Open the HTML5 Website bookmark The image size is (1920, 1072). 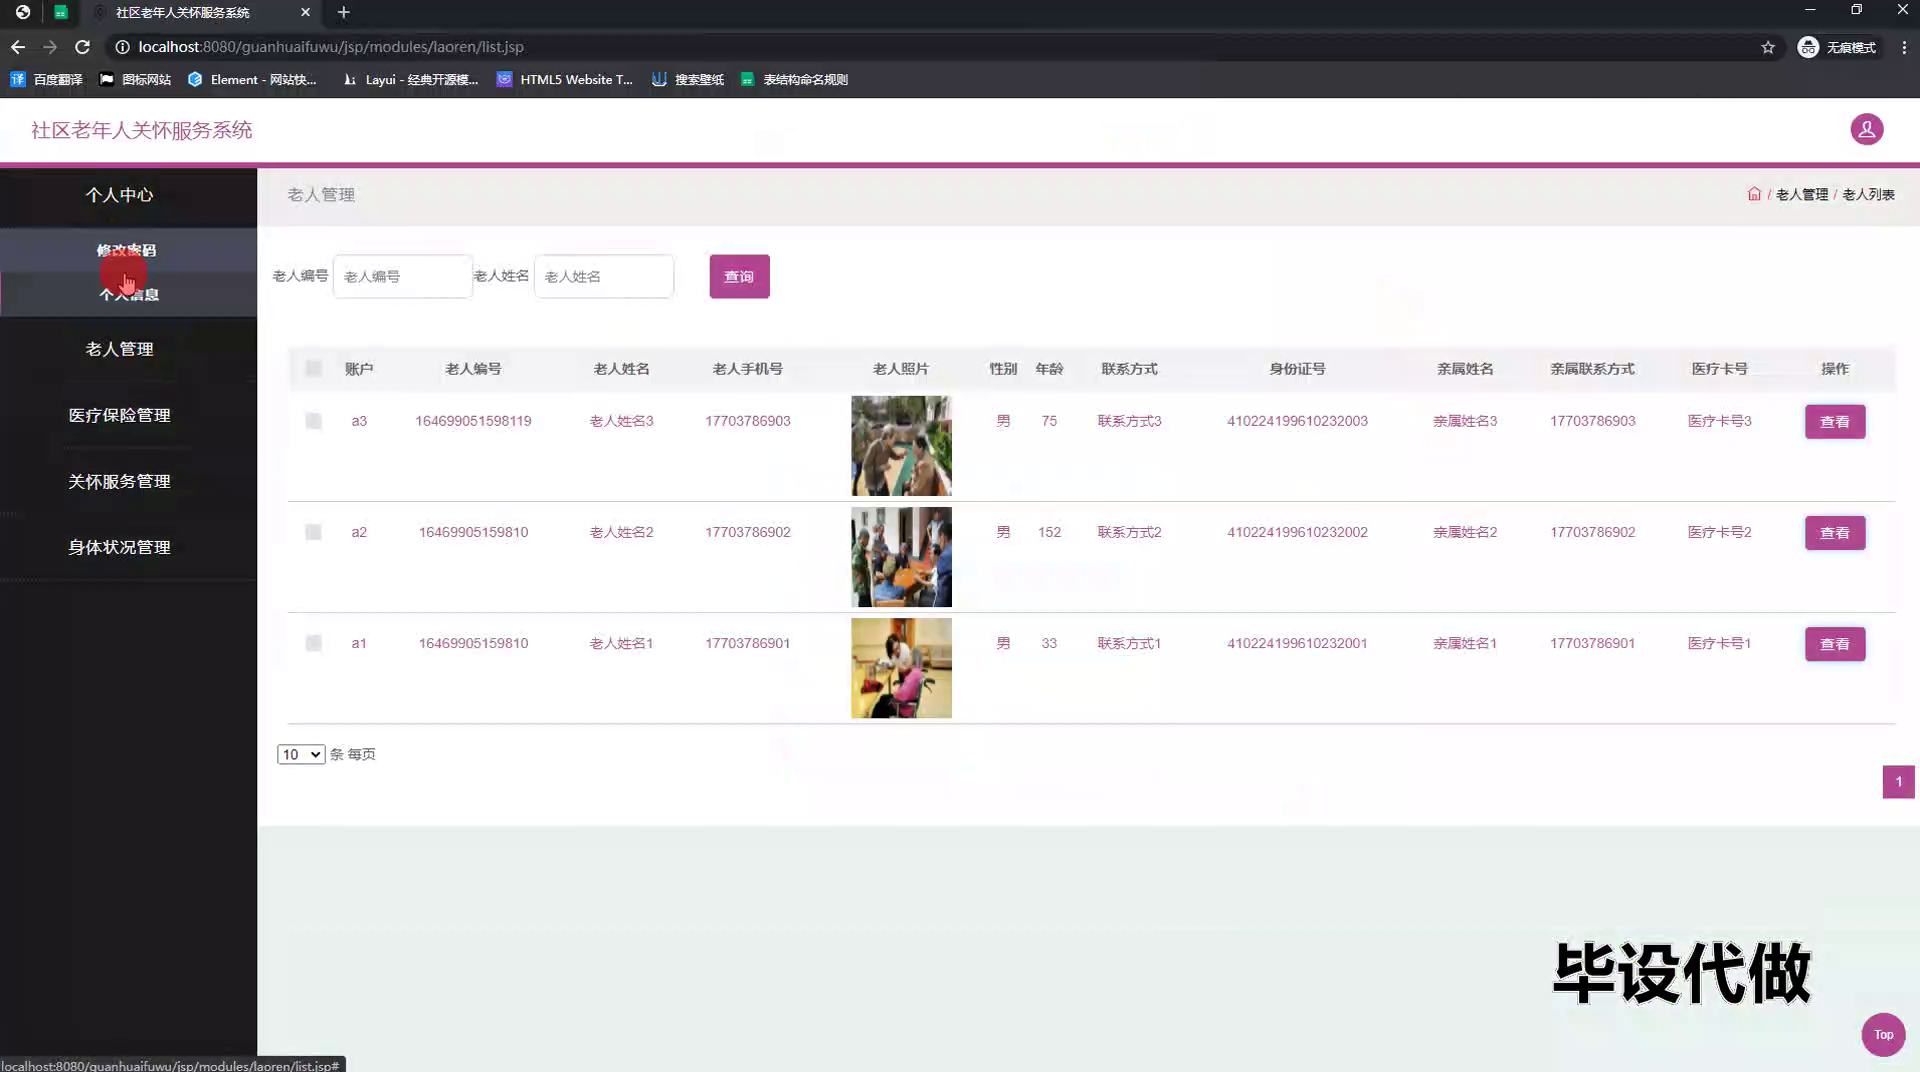(565, 80)
